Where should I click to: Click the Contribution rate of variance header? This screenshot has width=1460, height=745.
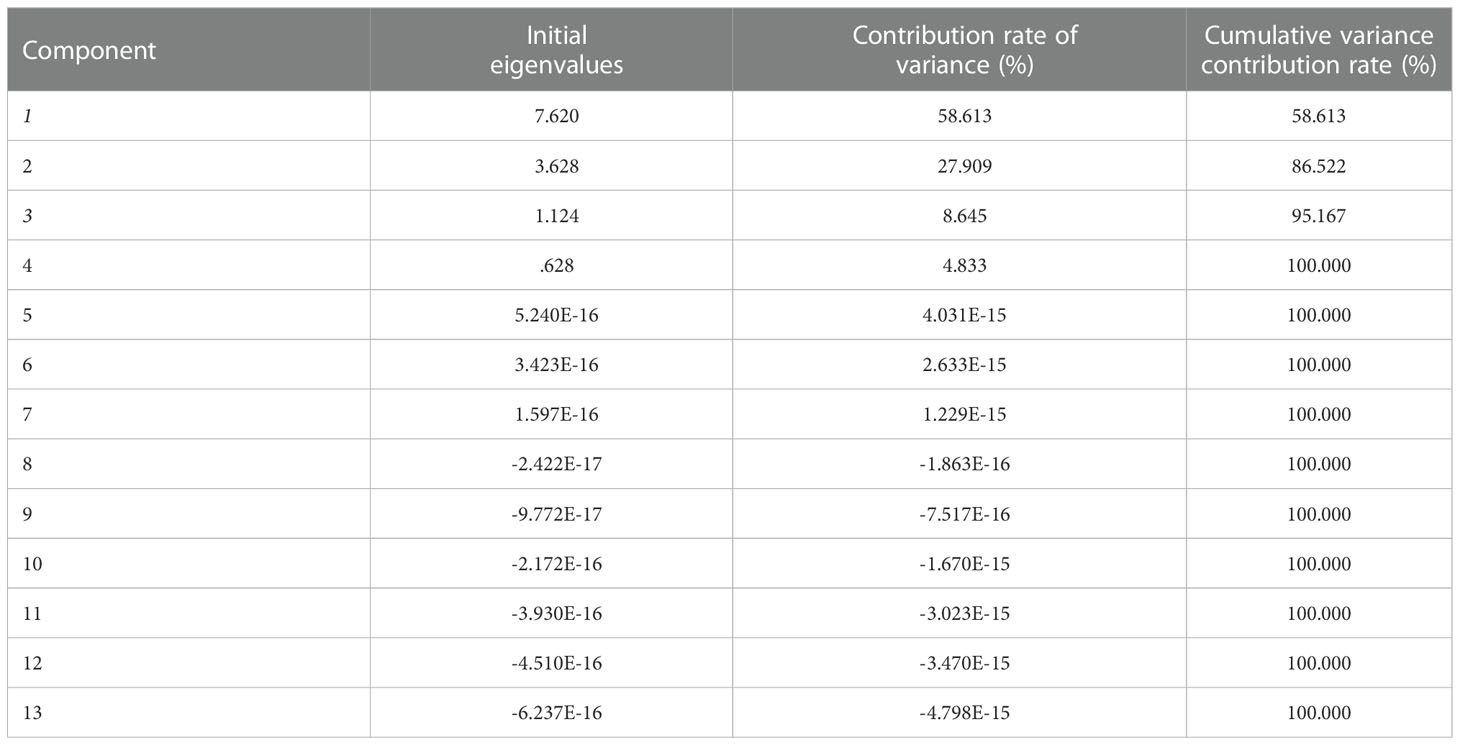(x=964, y=50)
